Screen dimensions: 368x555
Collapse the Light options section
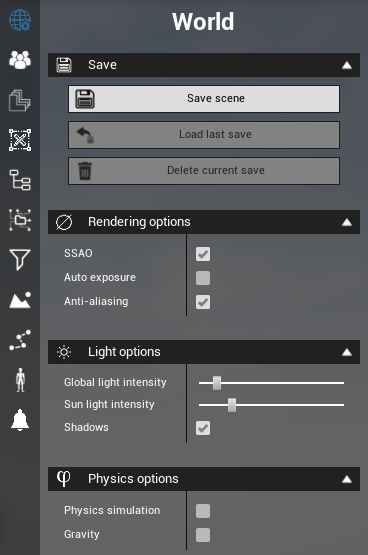click(347, 352)
